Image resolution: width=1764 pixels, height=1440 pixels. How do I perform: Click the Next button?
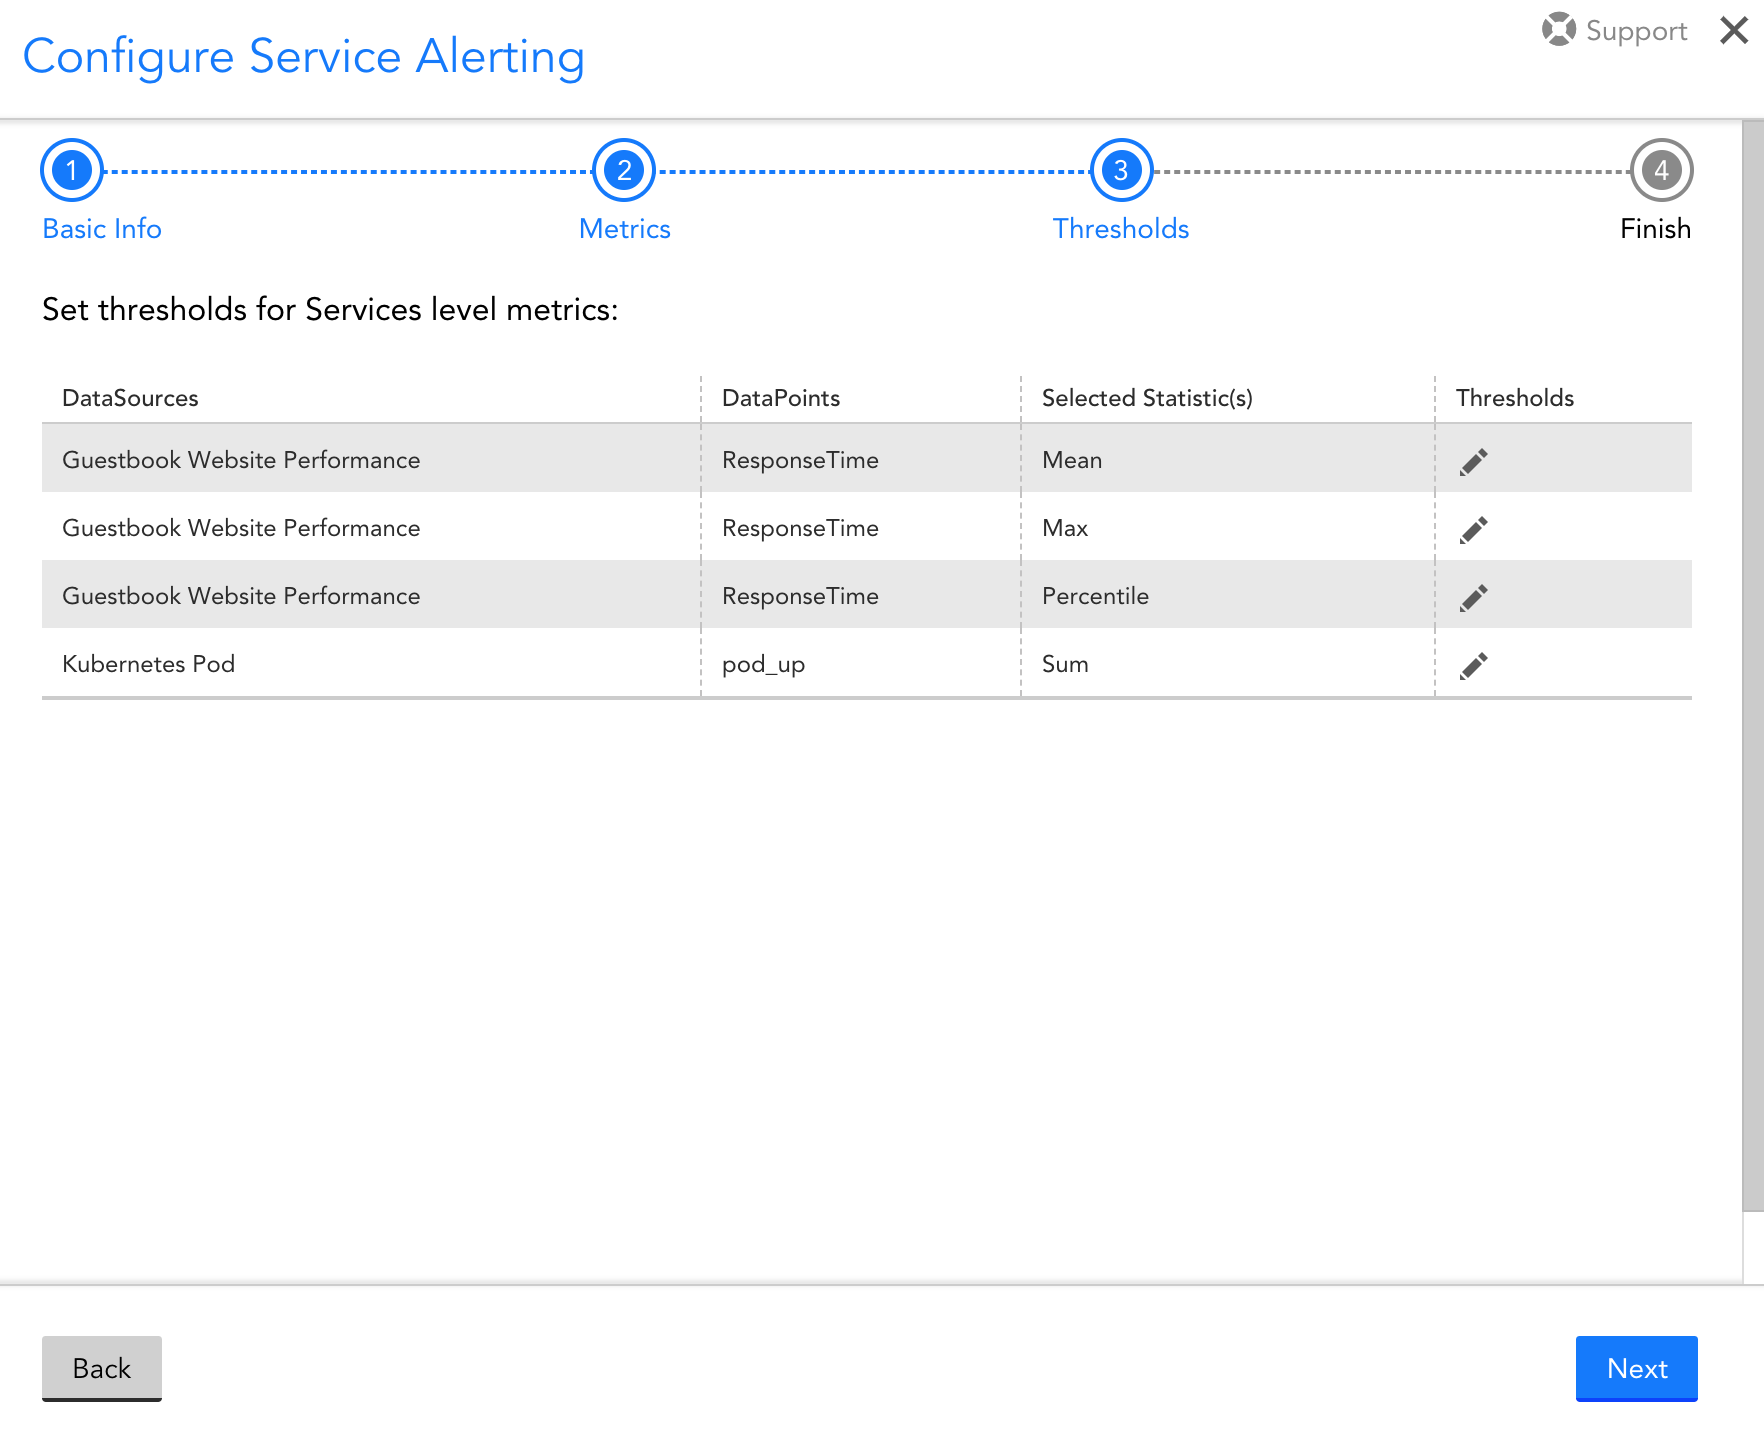pyautogui.click(x=1637, y=1368)
